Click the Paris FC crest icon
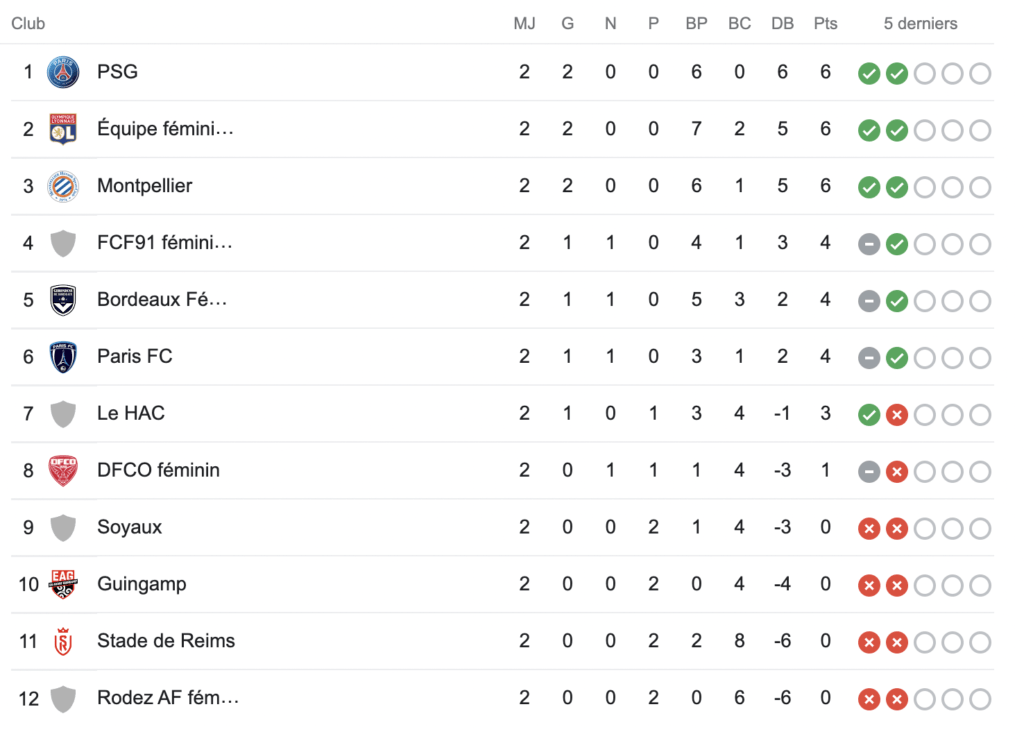 [63, 358]
